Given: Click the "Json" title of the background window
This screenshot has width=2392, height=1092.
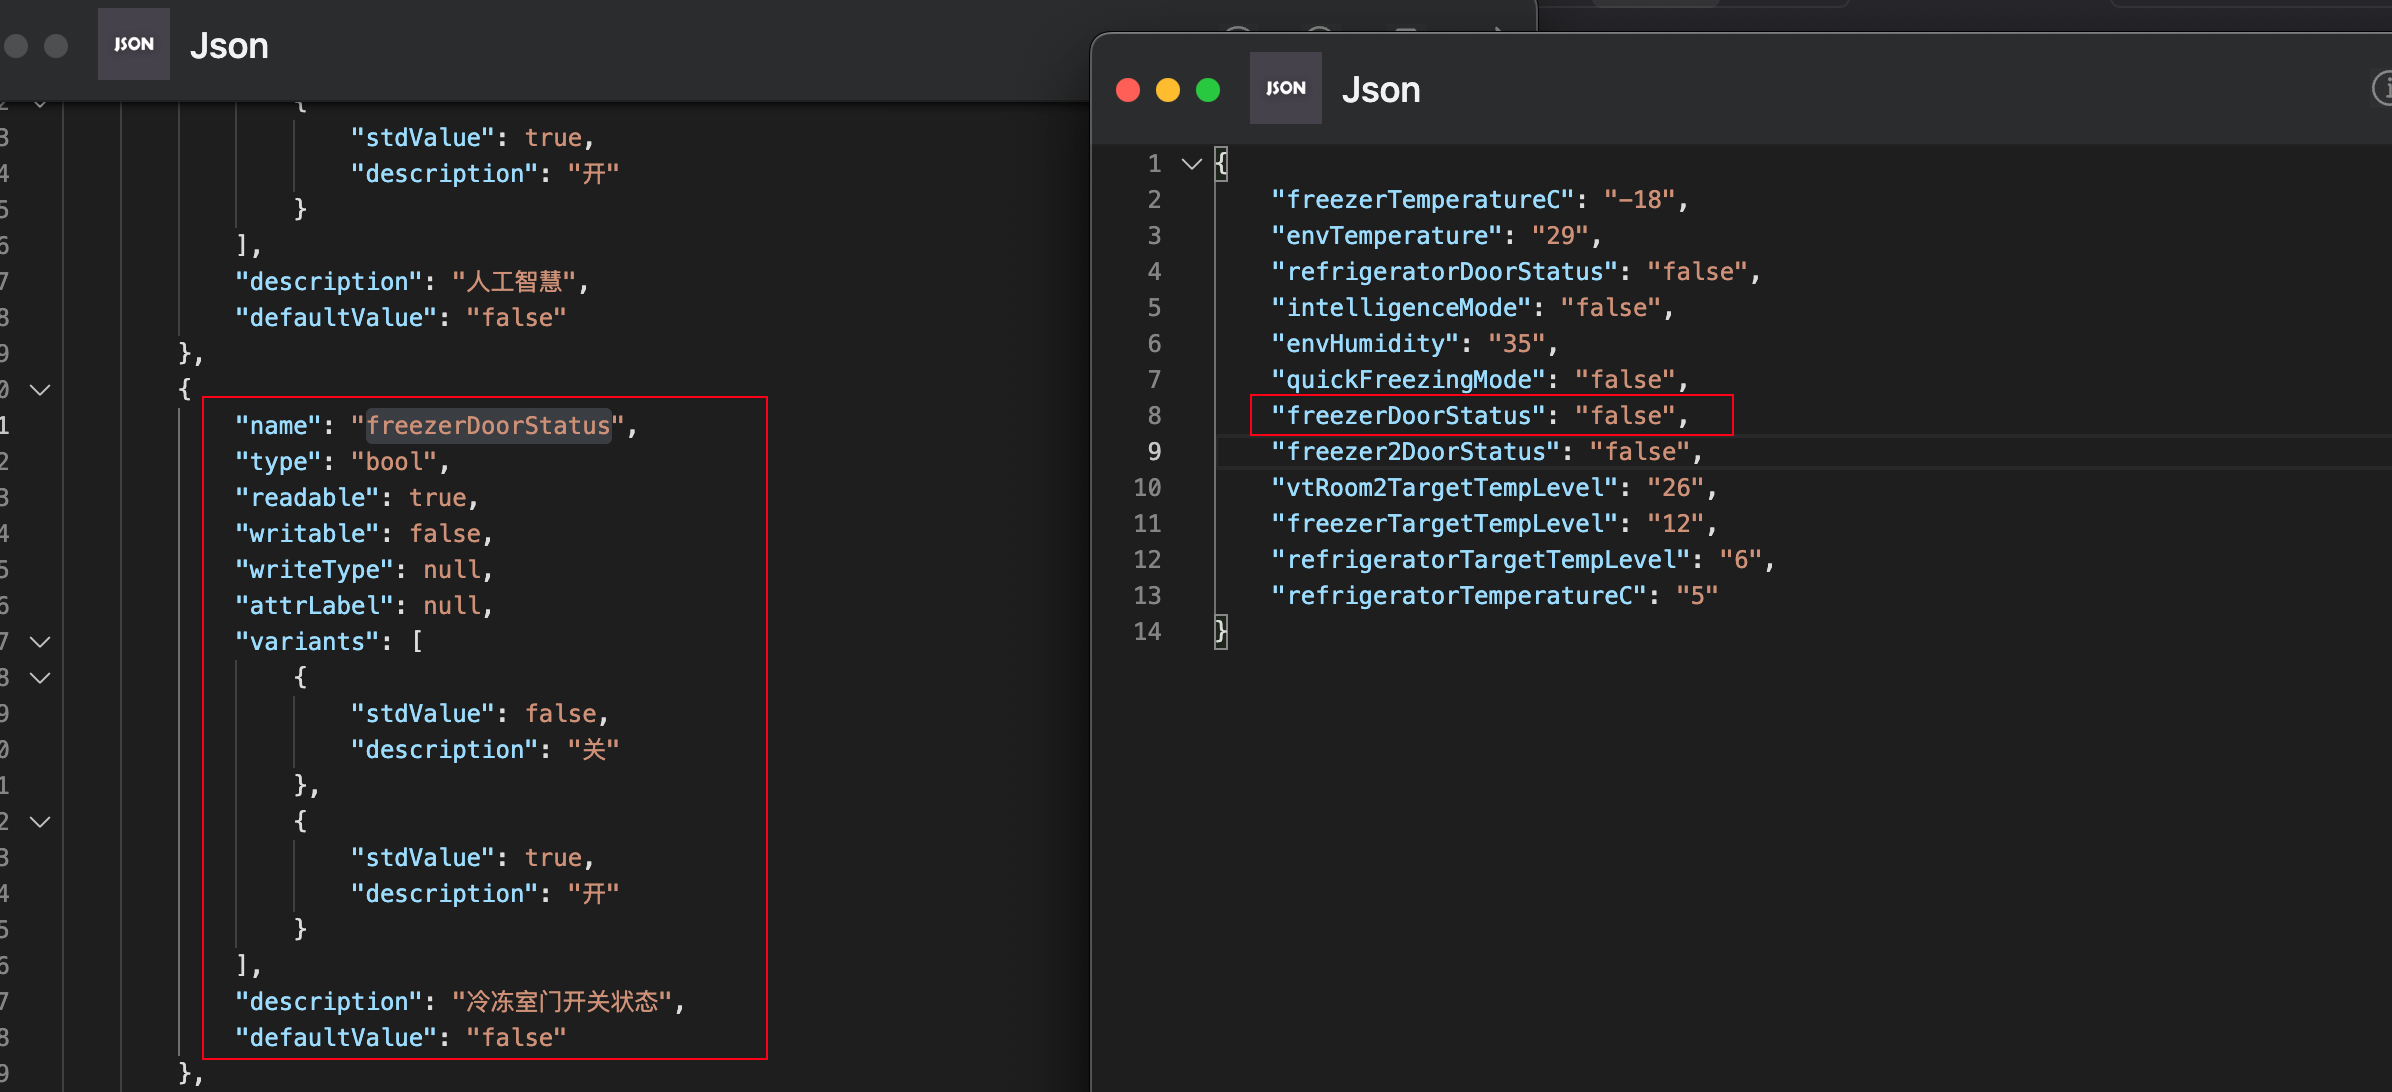Looking at the screenshot, I should [229, 46].
